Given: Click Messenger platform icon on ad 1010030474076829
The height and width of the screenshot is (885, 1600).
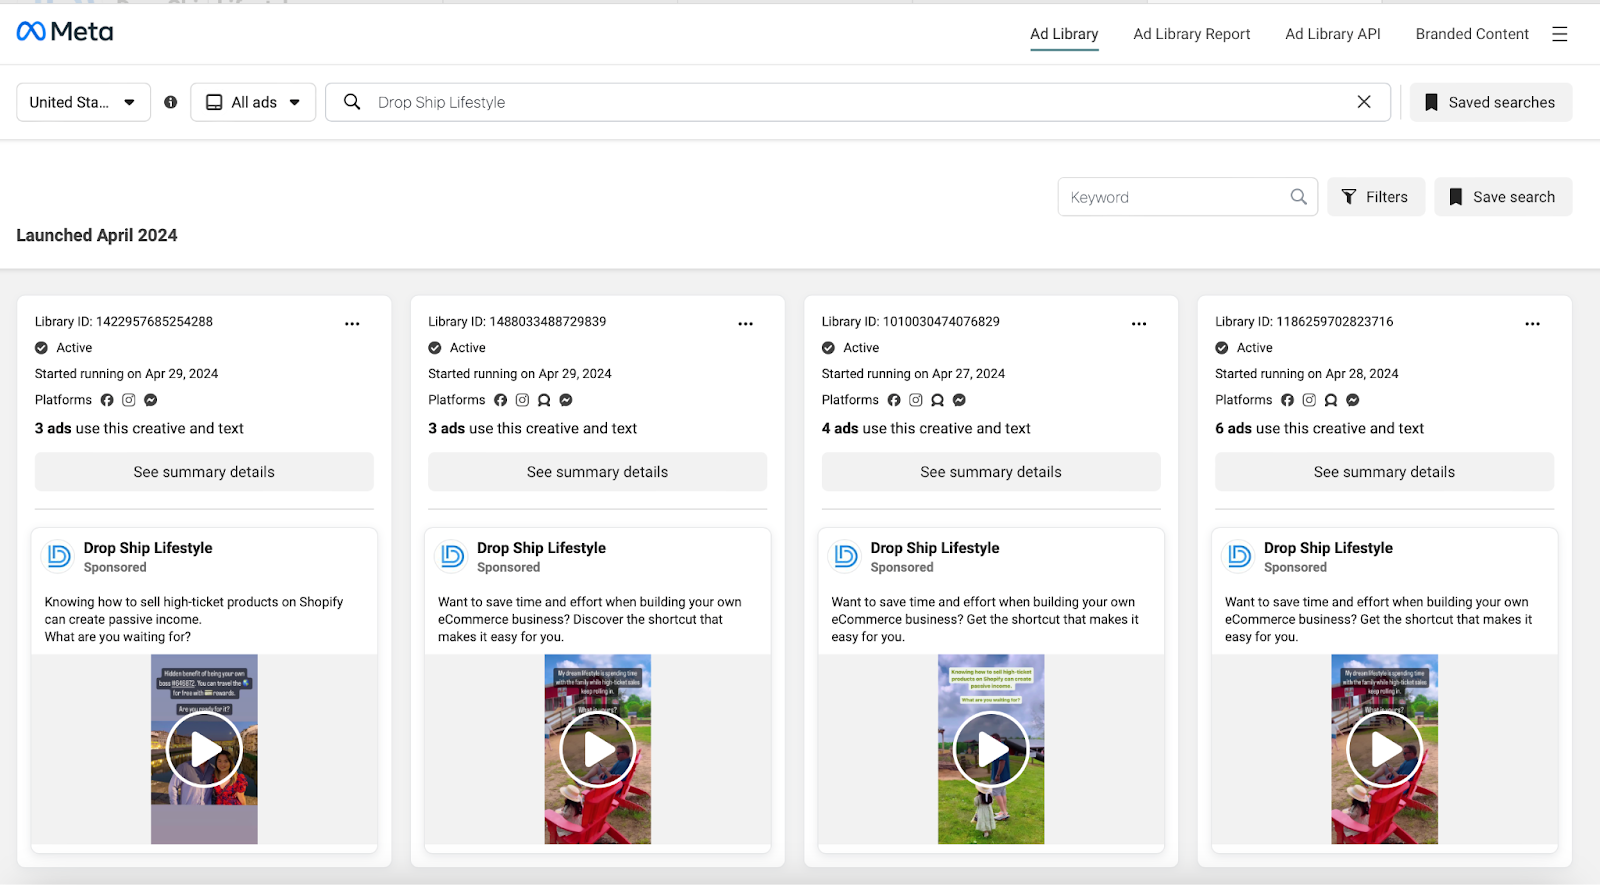Looking at the screenshot, I should coord(959,400).
